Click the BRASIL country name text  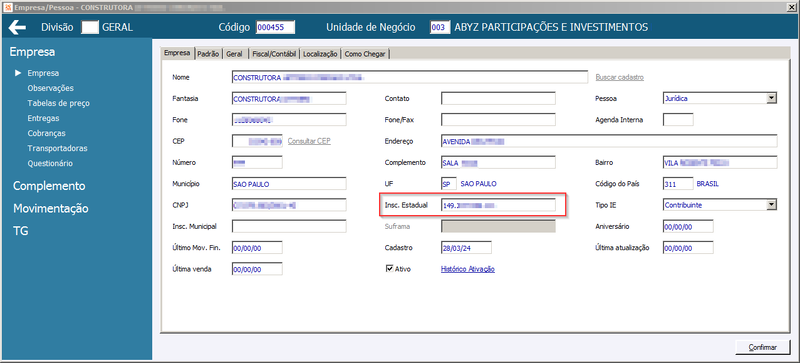click(x=708, y=184)
